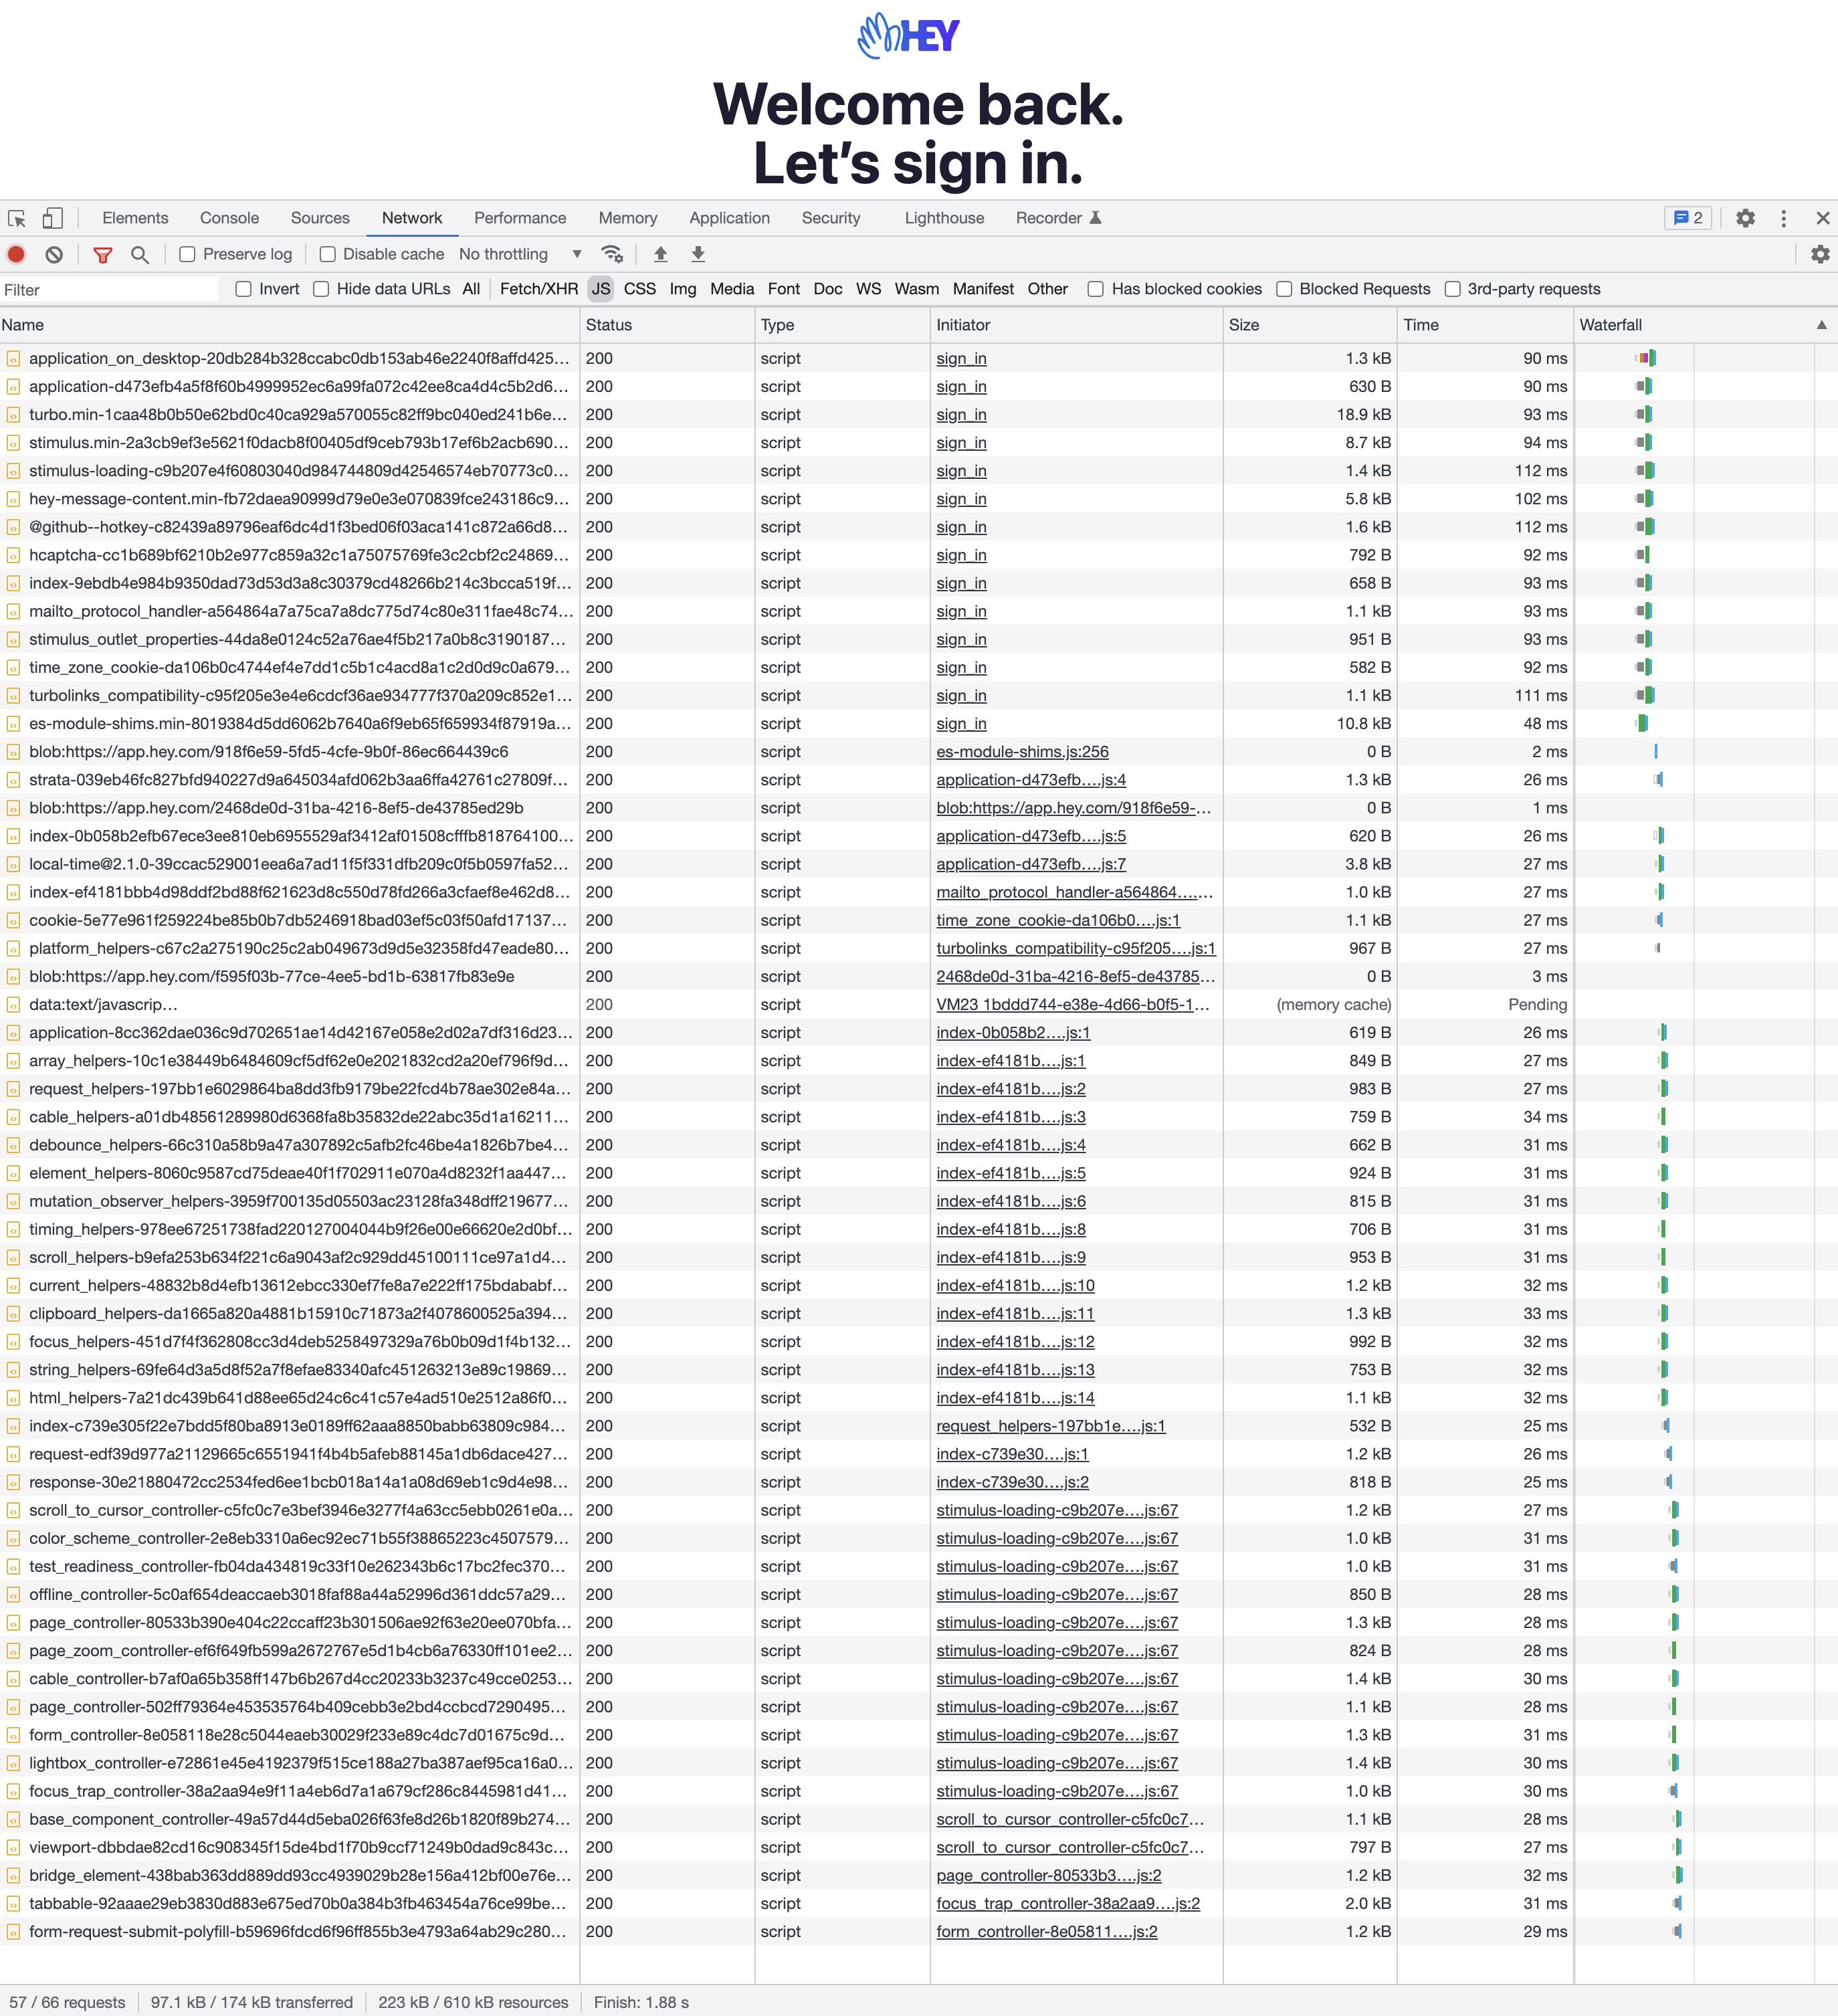Click file icon of hcaptcha row
Screen dimensions: 1838x2016
coord(13,555)
